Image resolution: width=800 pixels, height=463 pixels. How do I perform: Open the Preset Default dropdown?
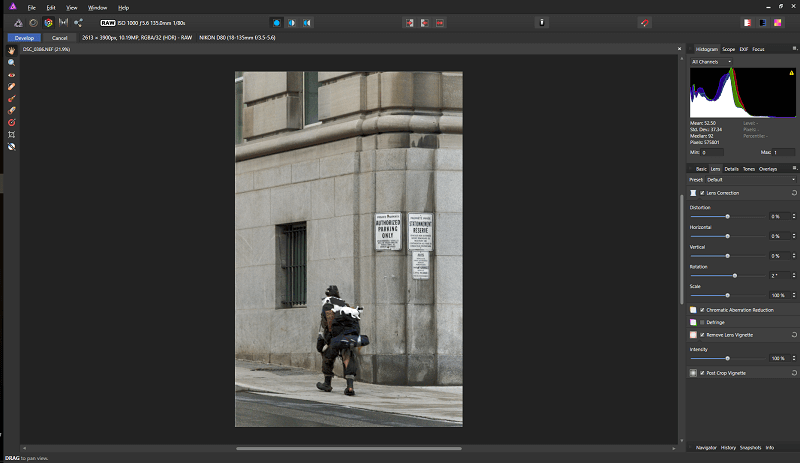(x=750, y=180)
